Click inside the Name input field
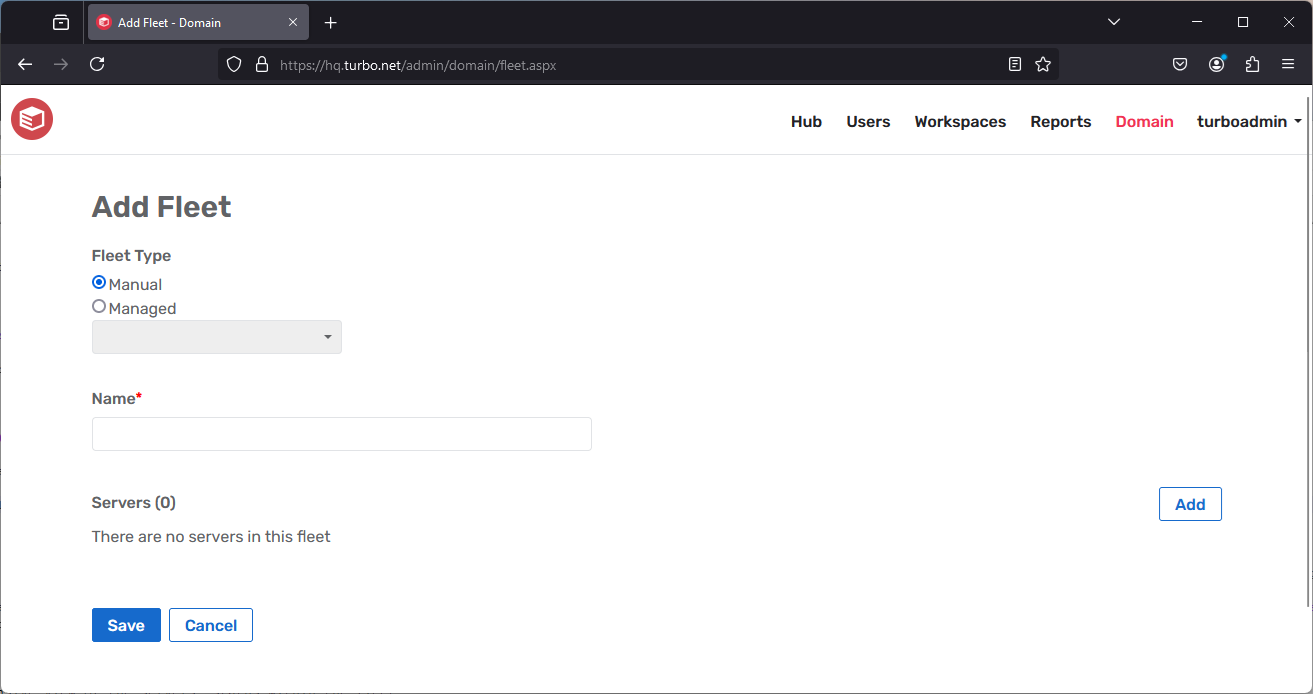The width and height of the screenshot is (1313, 694). click(341, 434)
